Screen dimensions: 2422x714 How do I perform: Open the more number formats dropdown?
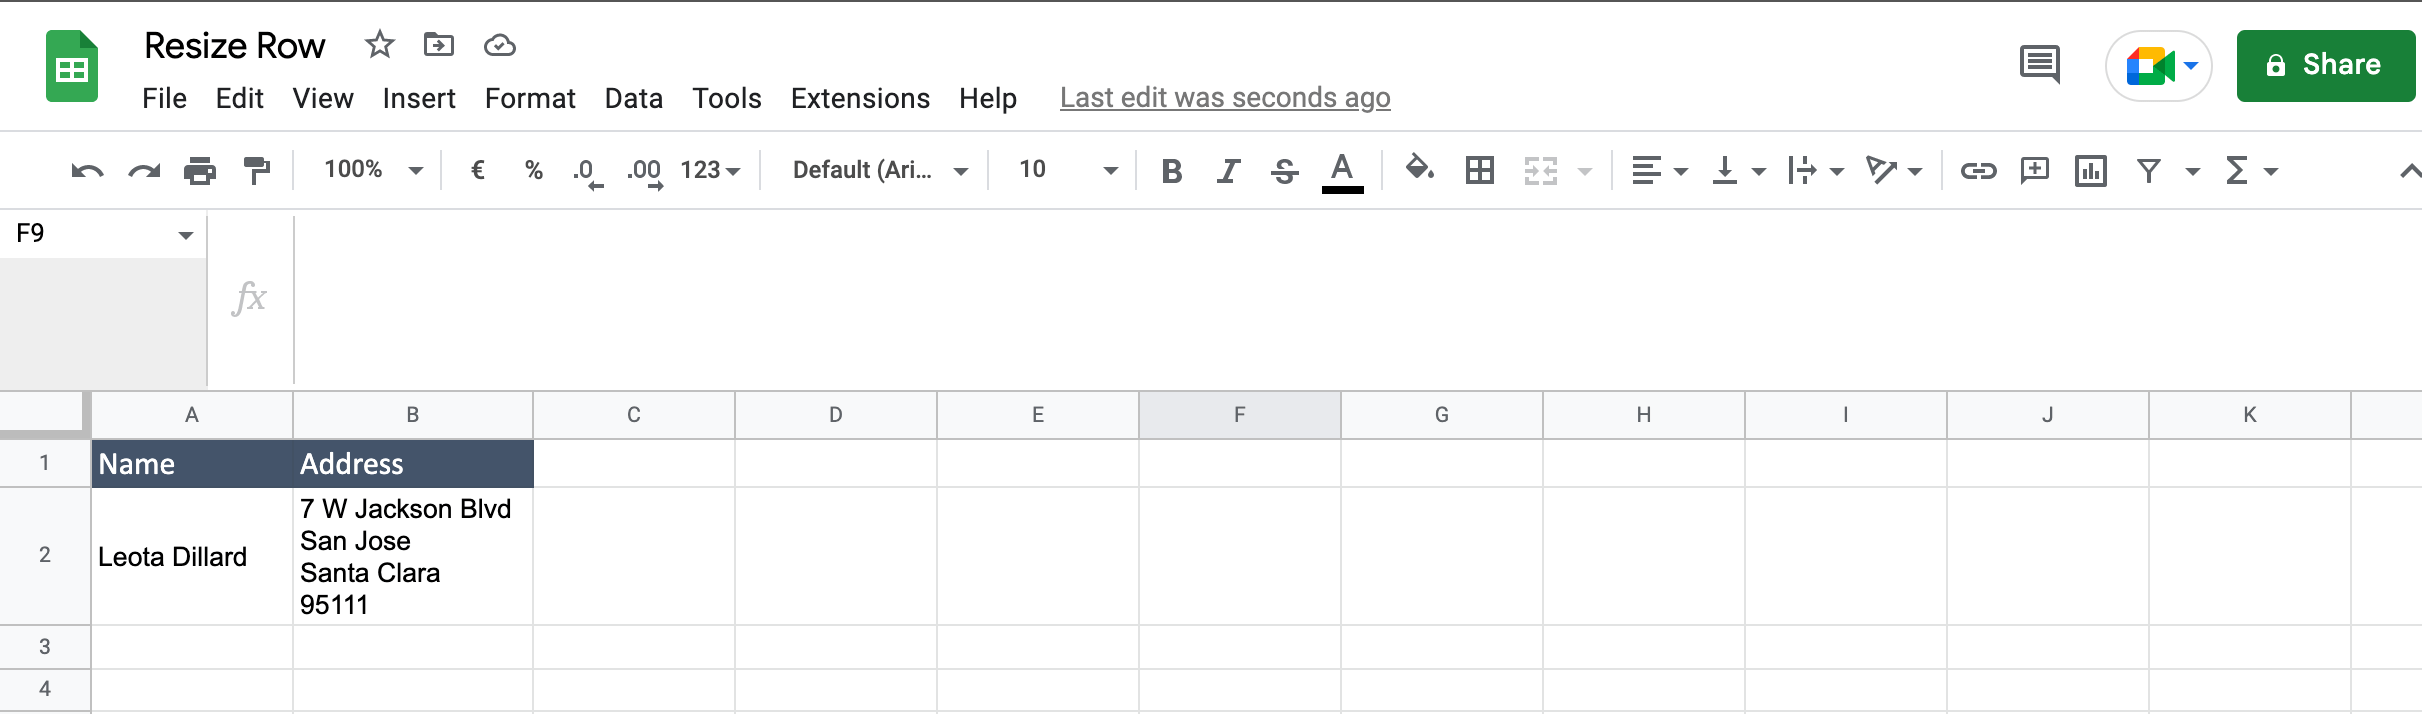(x=709, y=170)
